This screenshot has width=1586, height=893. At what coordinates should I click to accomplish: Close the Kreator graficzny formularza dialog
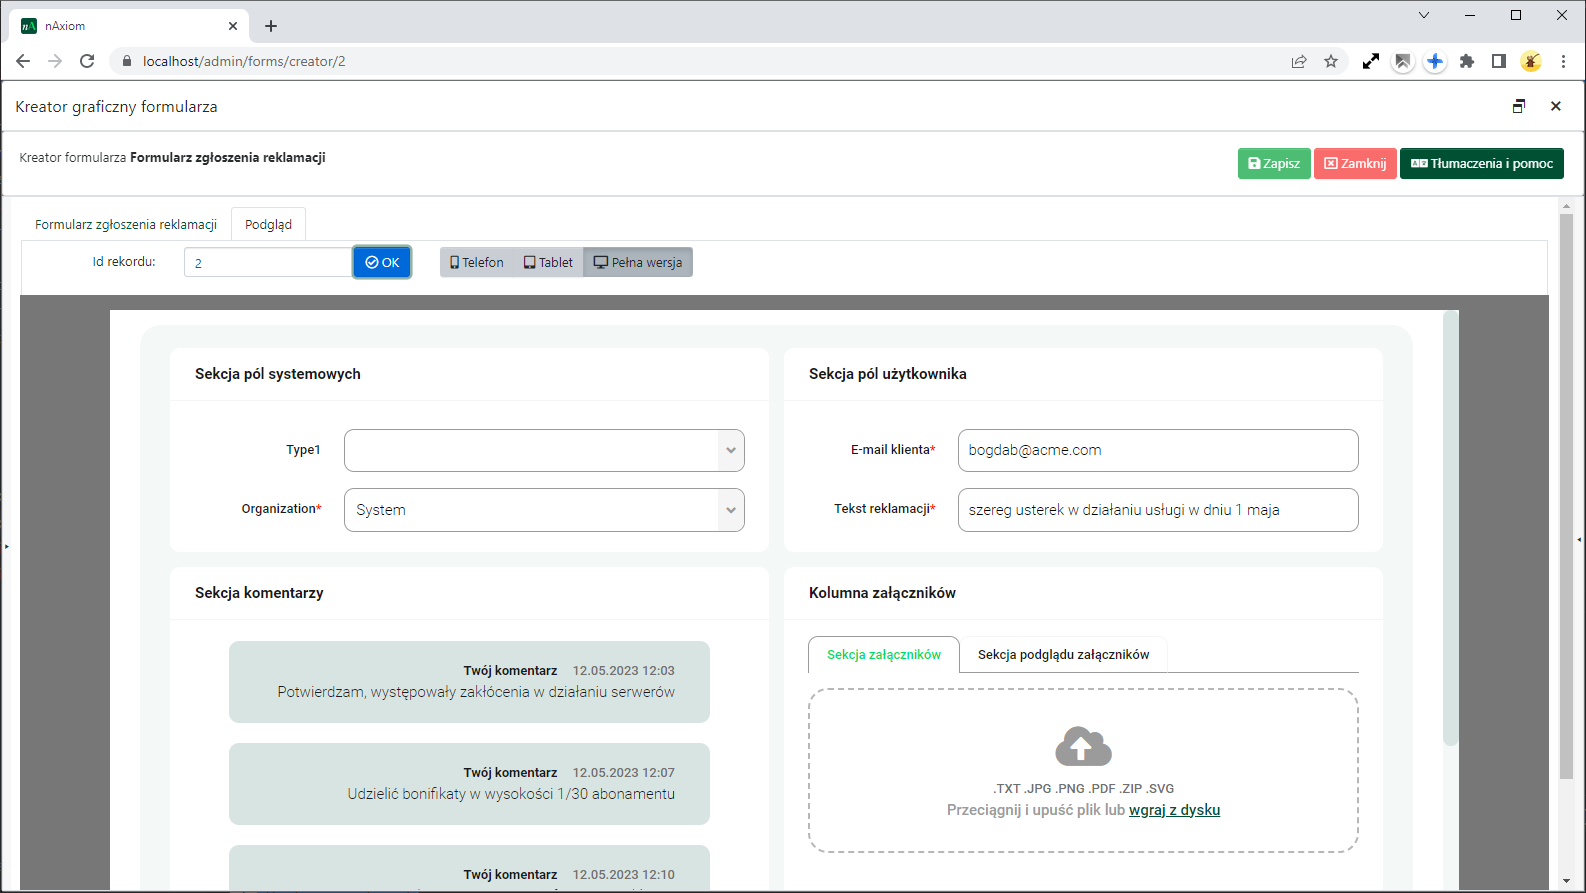[1555, 106]
